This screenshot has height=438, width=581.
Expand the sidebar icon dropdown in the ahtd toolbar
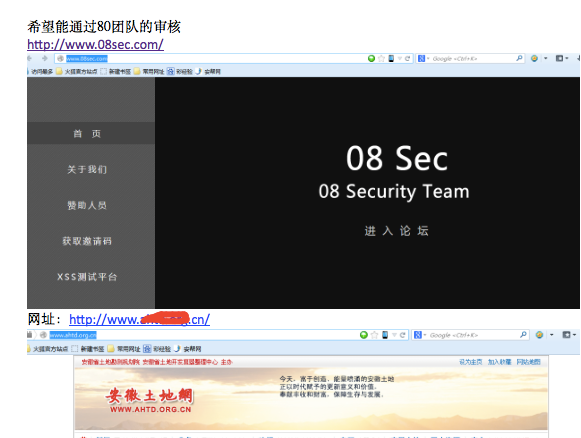click(x=574, y=335)
